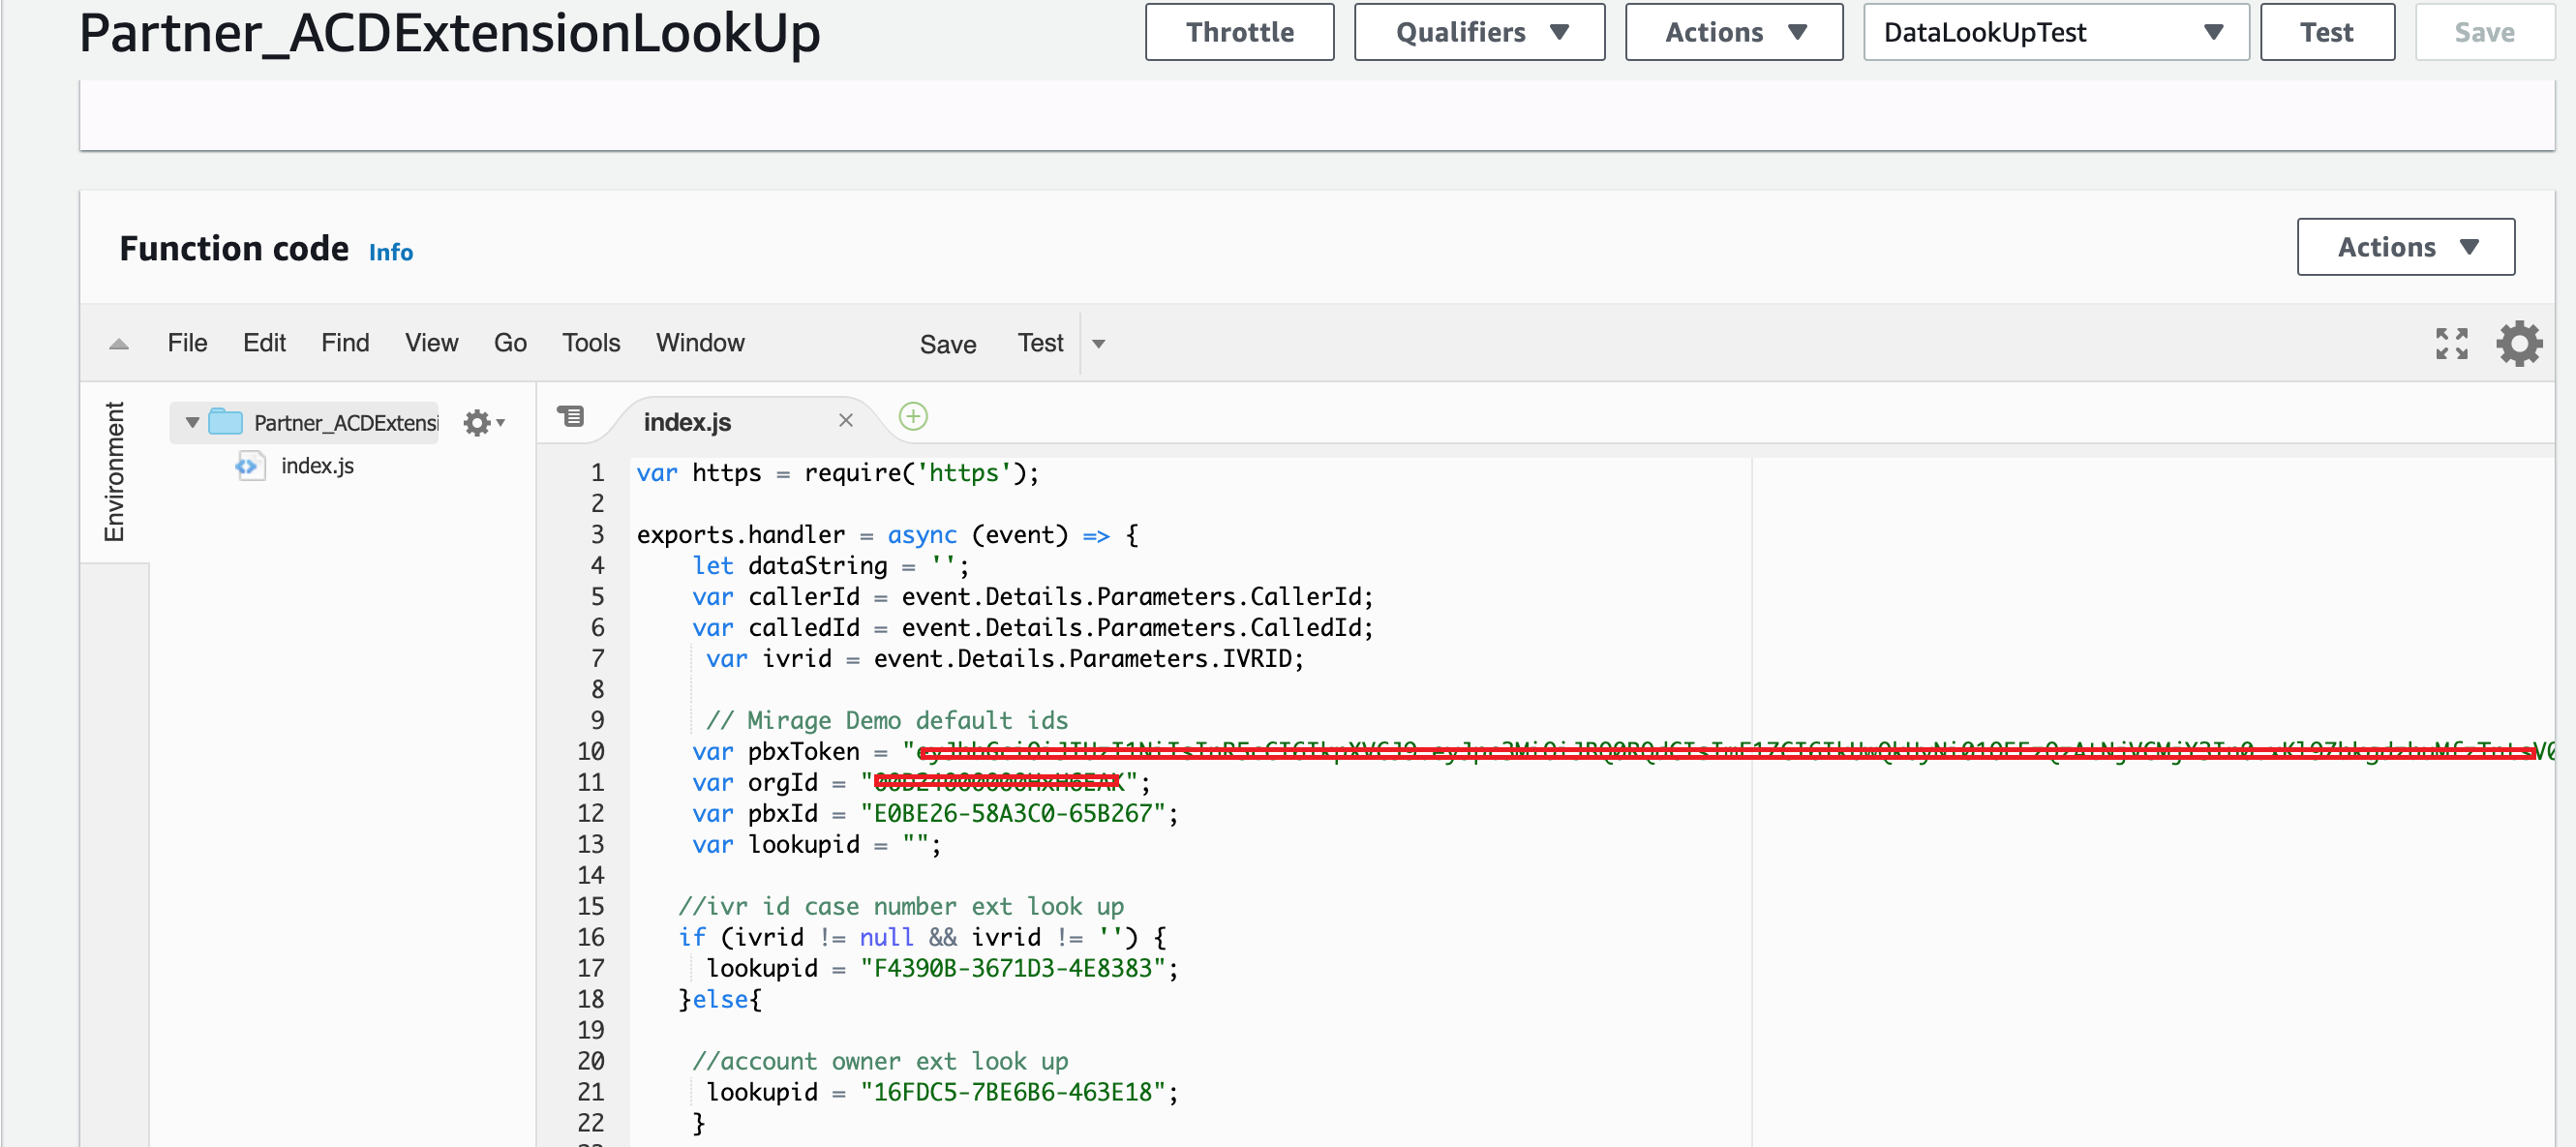Click Save in editor toolbar
This screenshot has height=1147, width=2576.
tap(947, 344)
